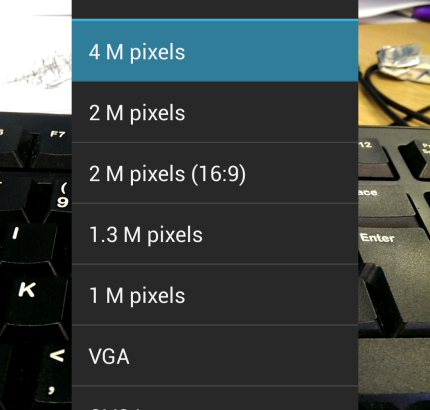Choose the 2 M pixels resolution
This screenshot has height=410, width=430.
[x=215, y=112]
